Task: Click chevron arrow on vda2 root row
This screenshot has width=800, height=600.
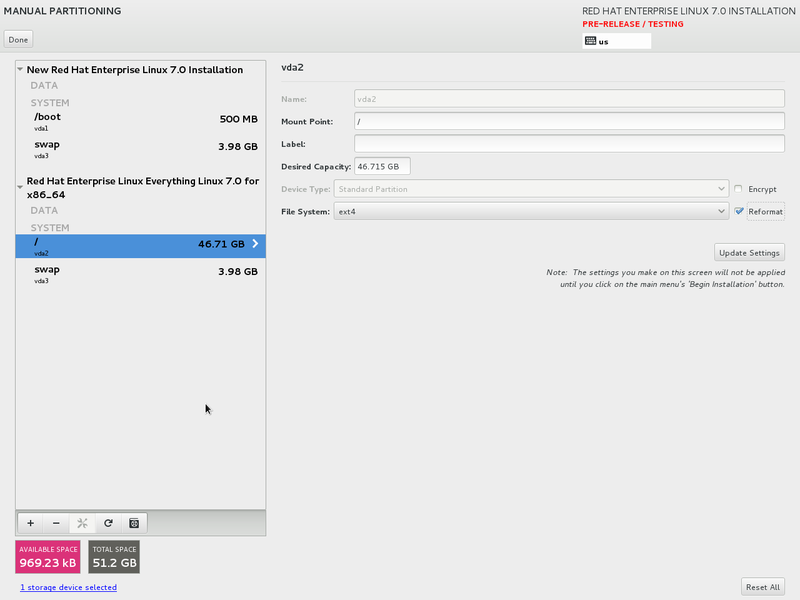Action: point(255,244)
